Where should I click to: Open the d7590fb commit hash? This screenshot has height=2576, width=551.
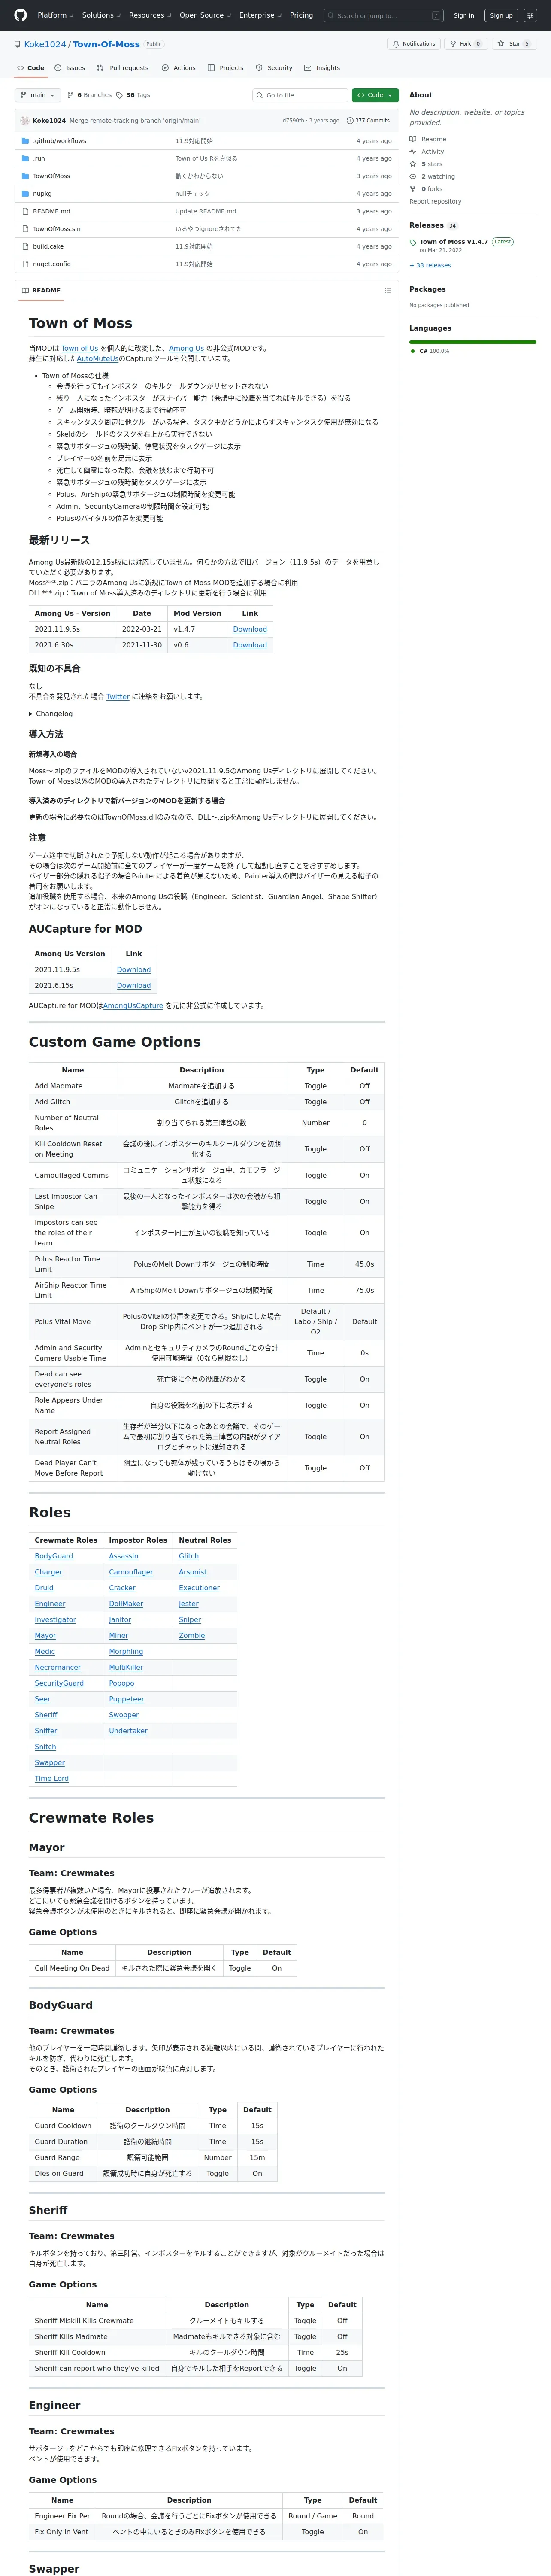coord(293,120)
